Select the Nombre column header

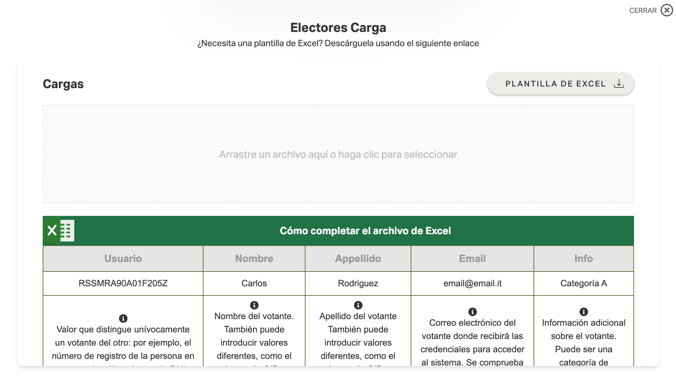click(x=254, y=258)
